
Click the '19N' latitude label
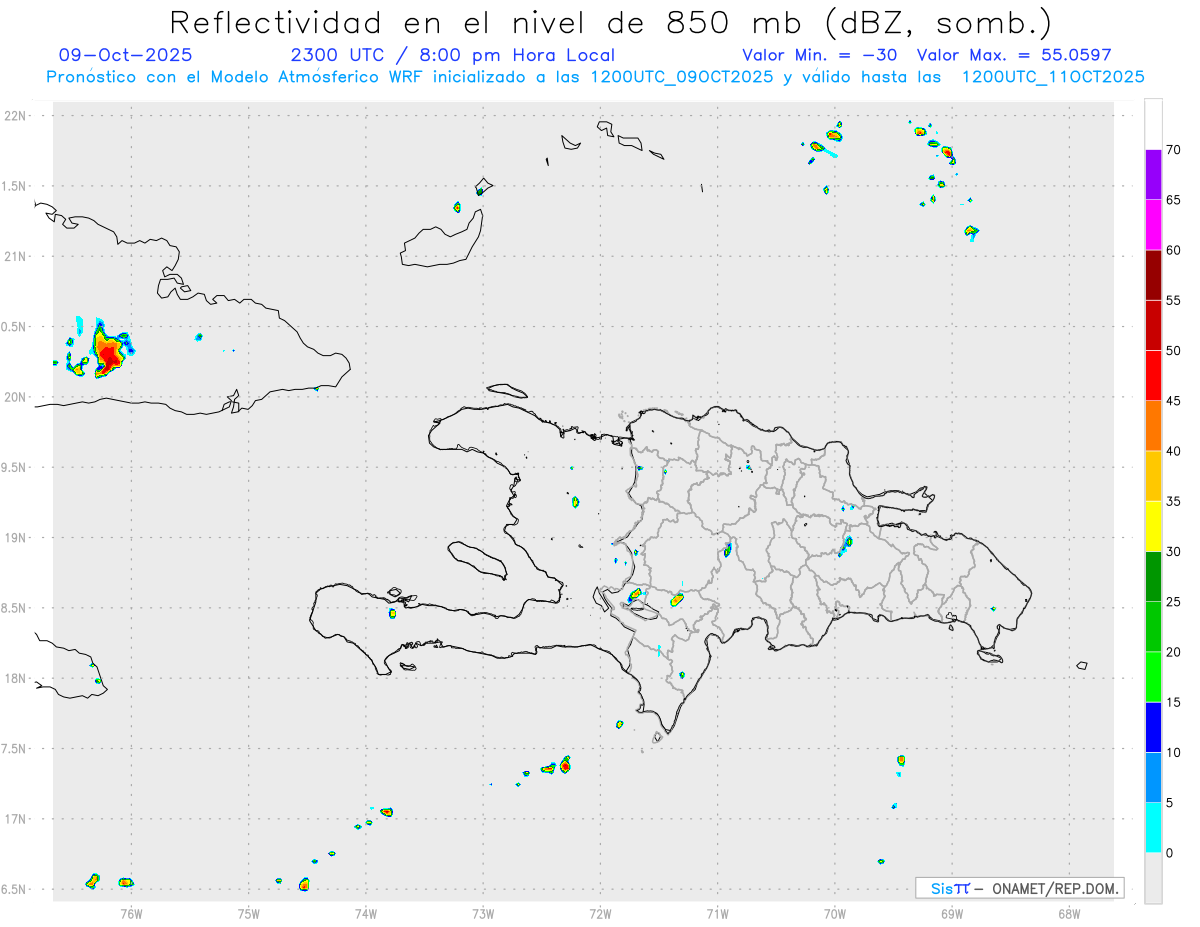[x=15, y=538]
